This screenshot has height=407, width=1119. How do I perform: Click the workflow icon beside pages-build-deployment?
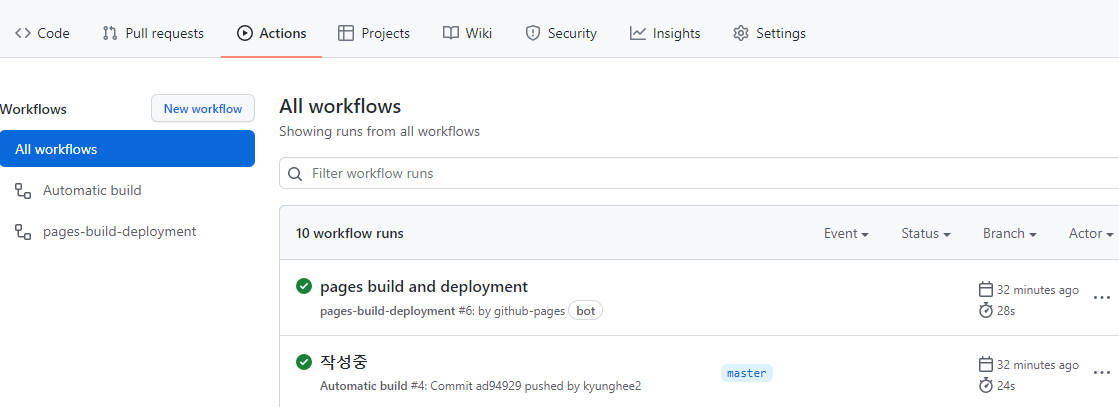(x=23, y=231)
